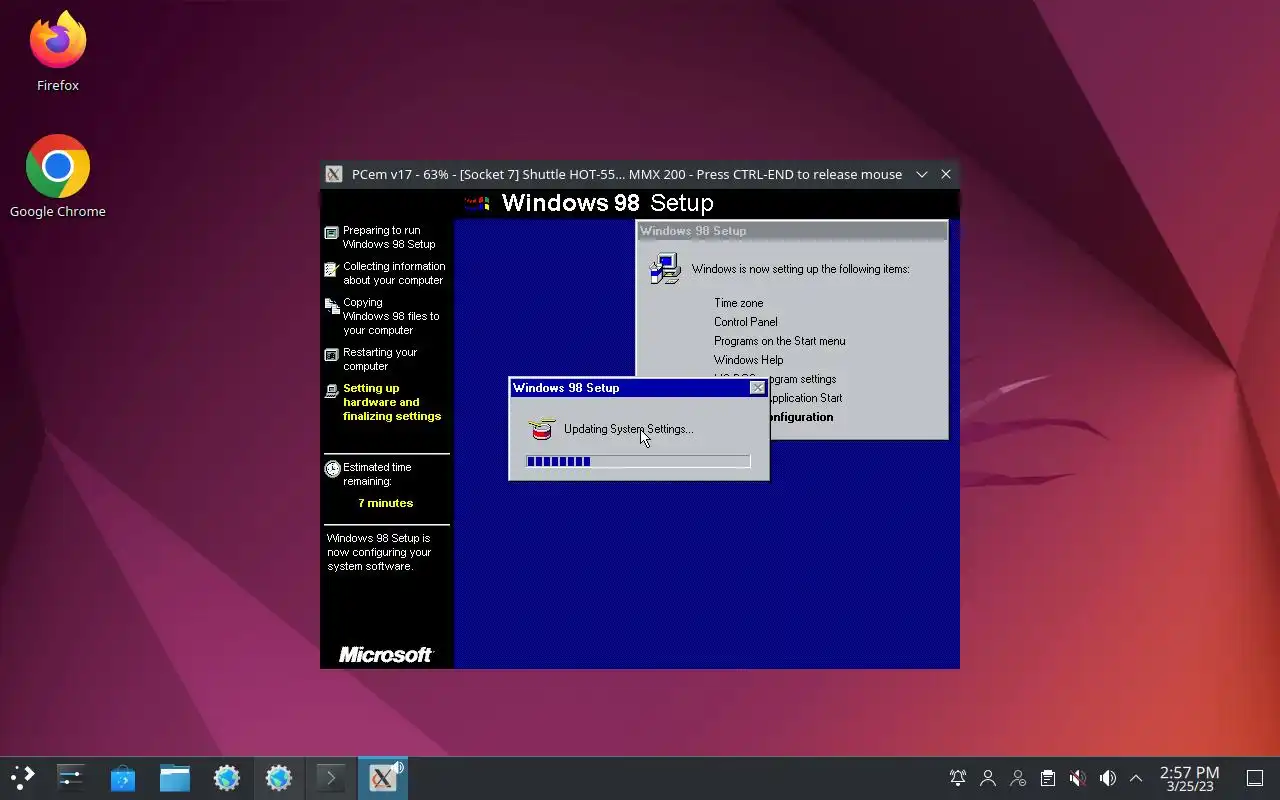Select the PCem taskbar entry
1280x800 pixels.
click(x=383, y=778)
